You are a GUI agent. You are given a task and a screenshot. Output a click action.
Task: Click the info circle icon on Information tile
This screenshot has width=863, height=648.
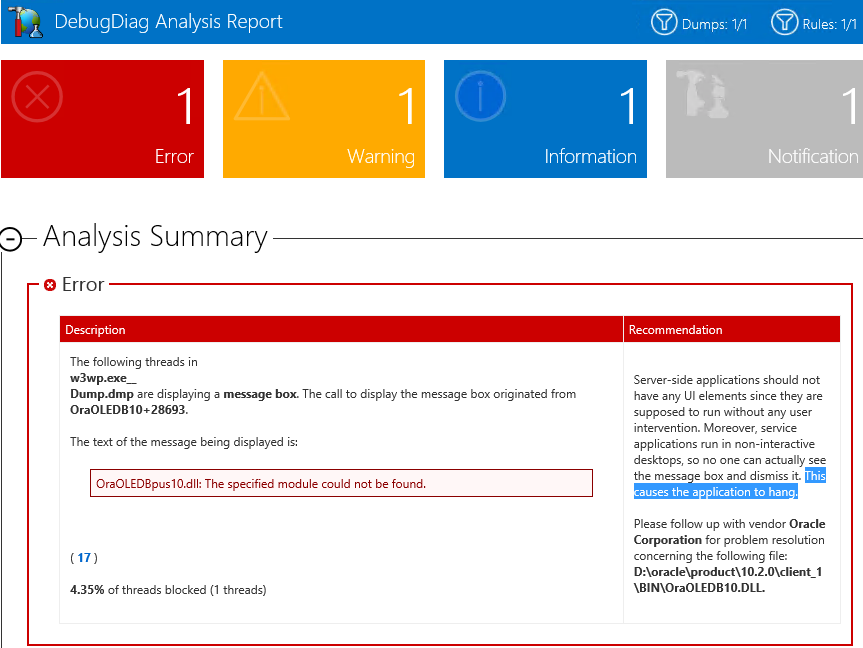coord(481,97)
